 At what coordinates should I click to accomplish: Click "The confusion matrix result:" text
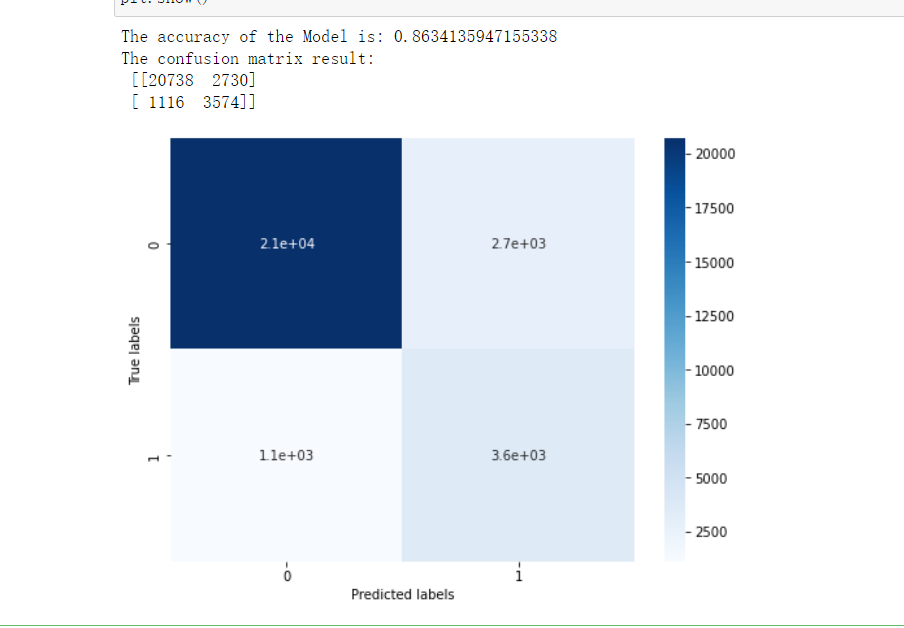pos(247,58)
